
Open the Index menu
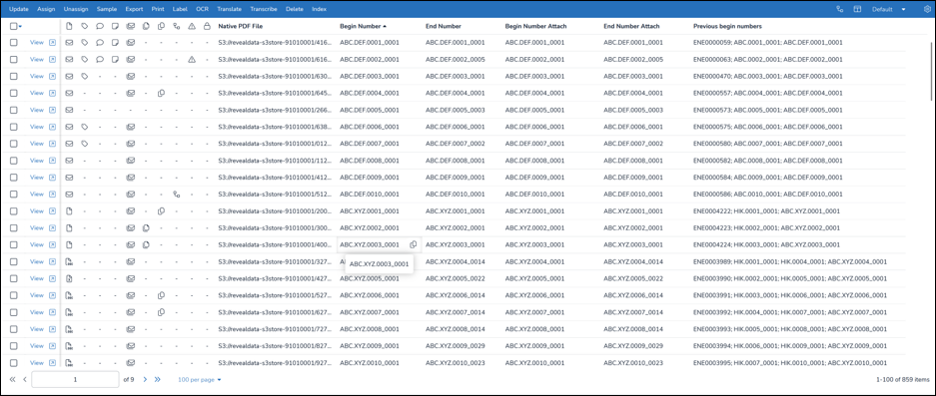tap(319, 10)
